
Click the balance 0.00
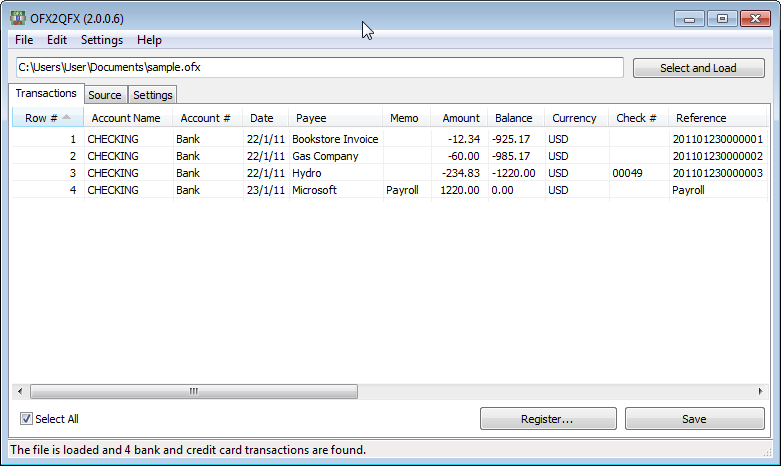pos(502,190)
